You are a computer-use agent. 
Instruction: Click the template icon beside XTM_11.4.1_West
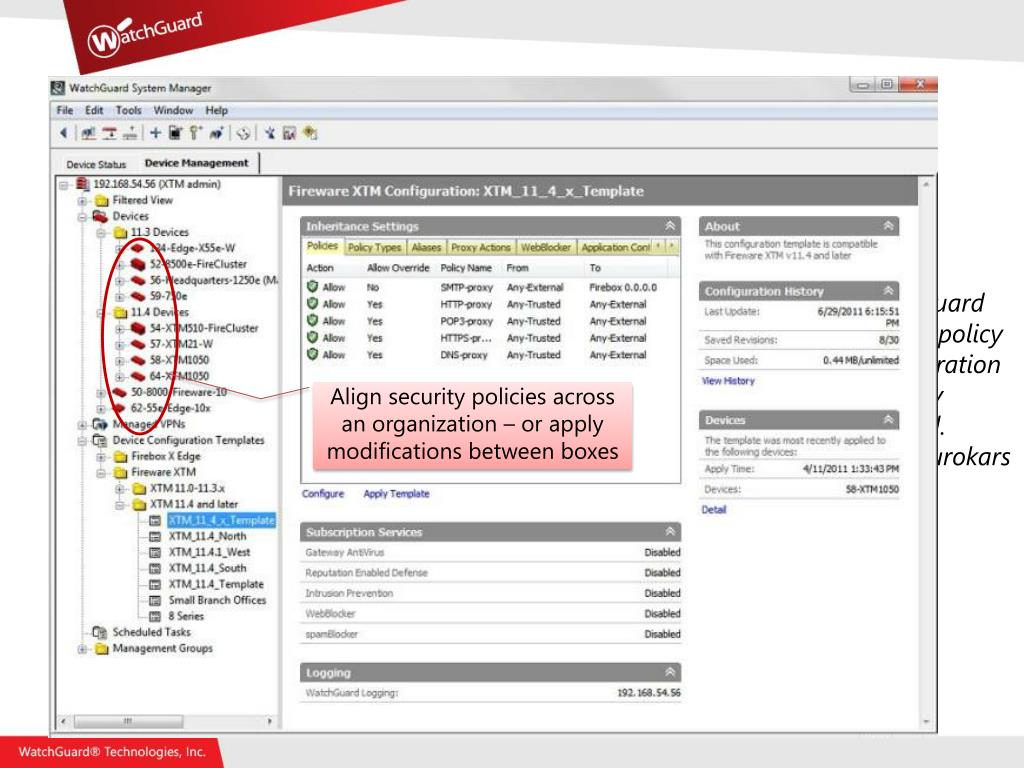click(155, 552)
